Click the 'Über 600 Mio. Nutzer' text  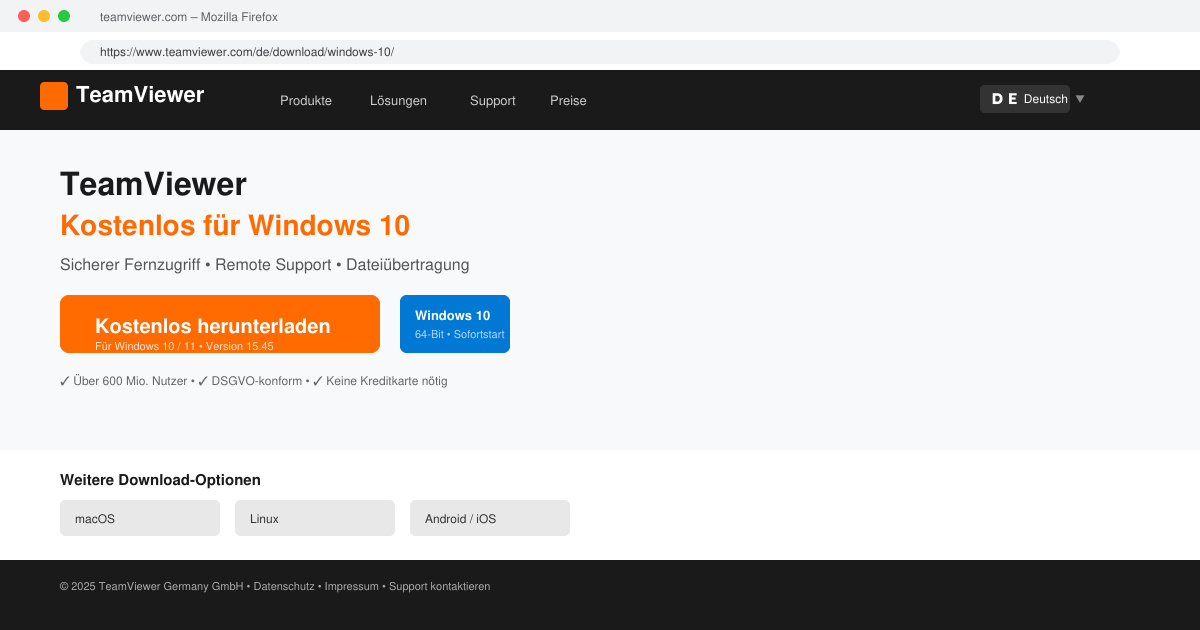(x=130, y=381)
